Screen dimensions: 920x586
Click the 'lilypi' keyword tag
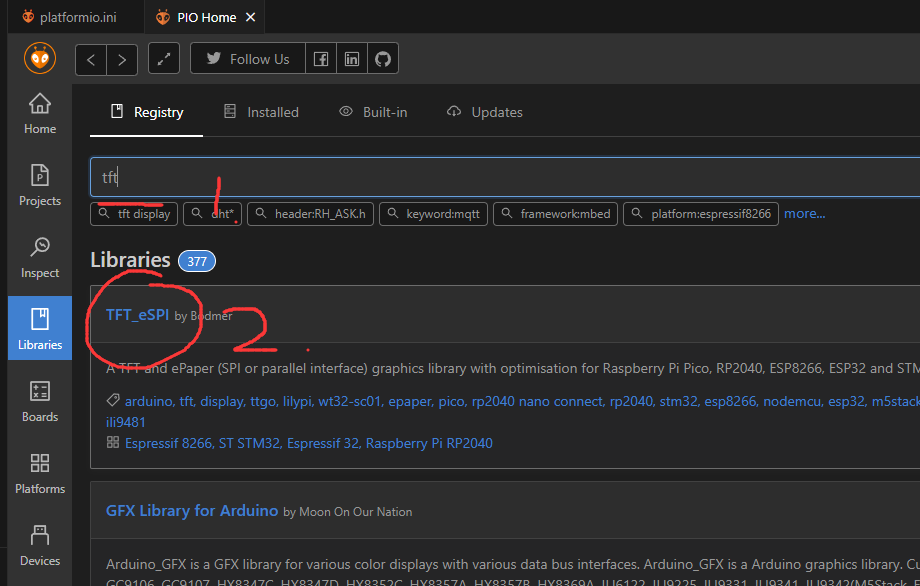(x=297, y=402)
